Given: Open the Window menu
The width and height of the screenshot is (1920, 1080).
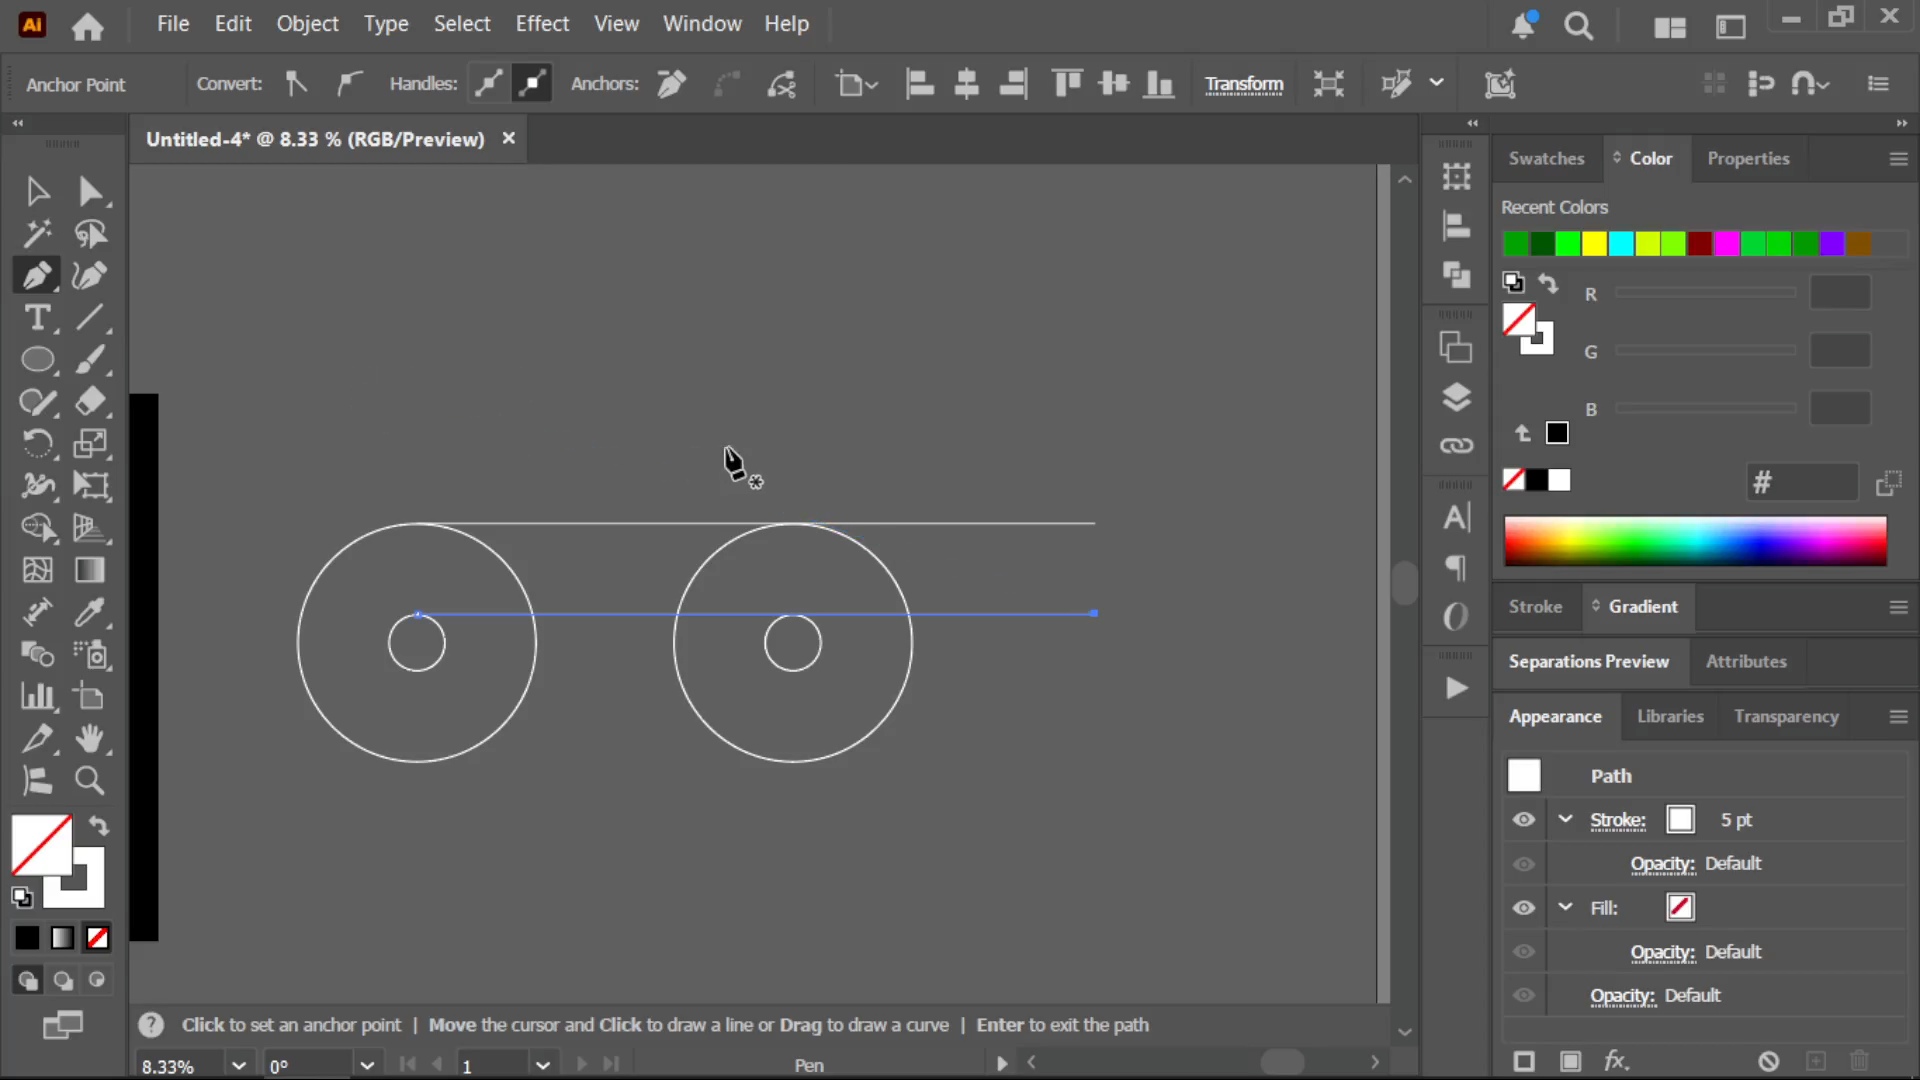Looking at the screenshot, I should tap(702, 24).
